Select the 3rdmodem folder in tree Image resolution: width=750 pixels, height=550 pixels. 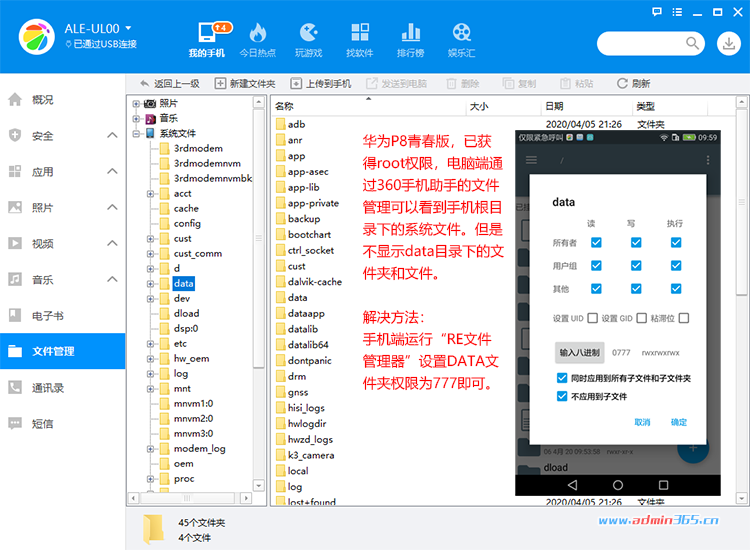click(x=198, y=148)
